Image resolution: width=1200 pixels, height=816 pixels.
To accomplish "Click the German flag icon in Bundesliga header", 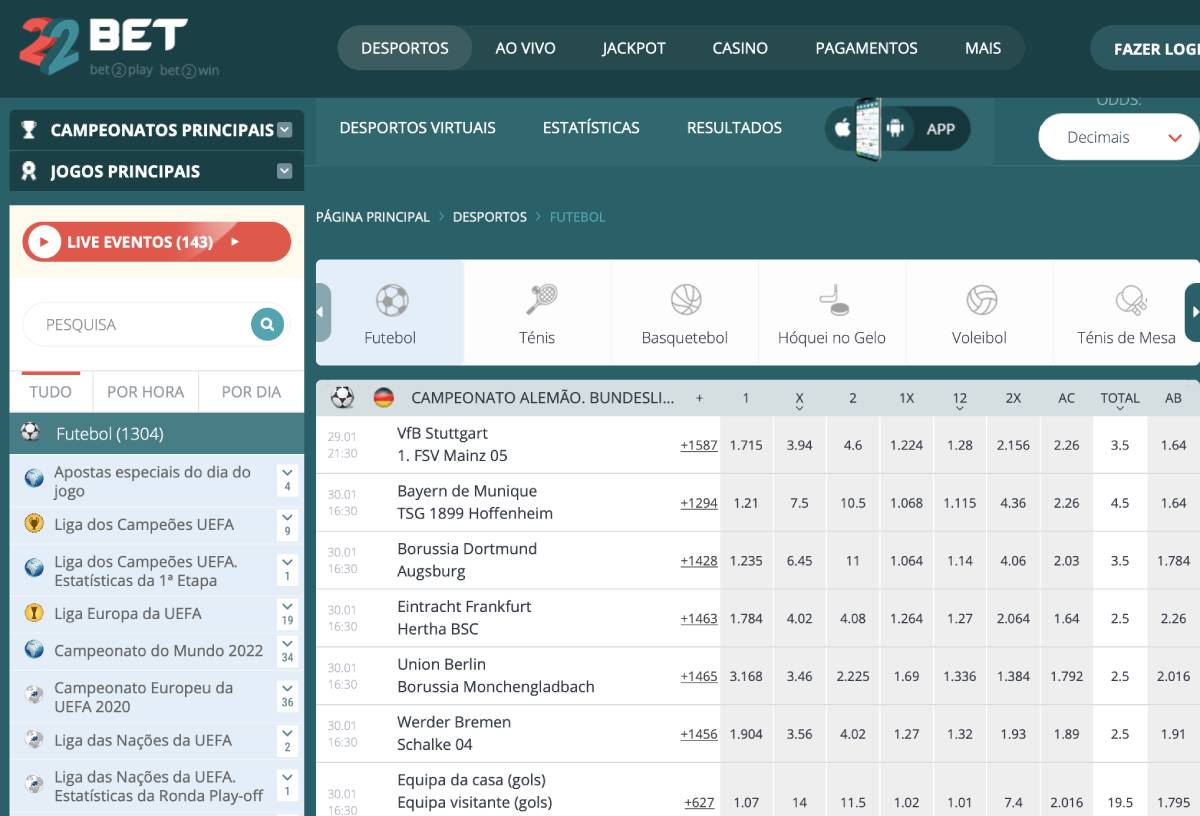I will point(384,398).
